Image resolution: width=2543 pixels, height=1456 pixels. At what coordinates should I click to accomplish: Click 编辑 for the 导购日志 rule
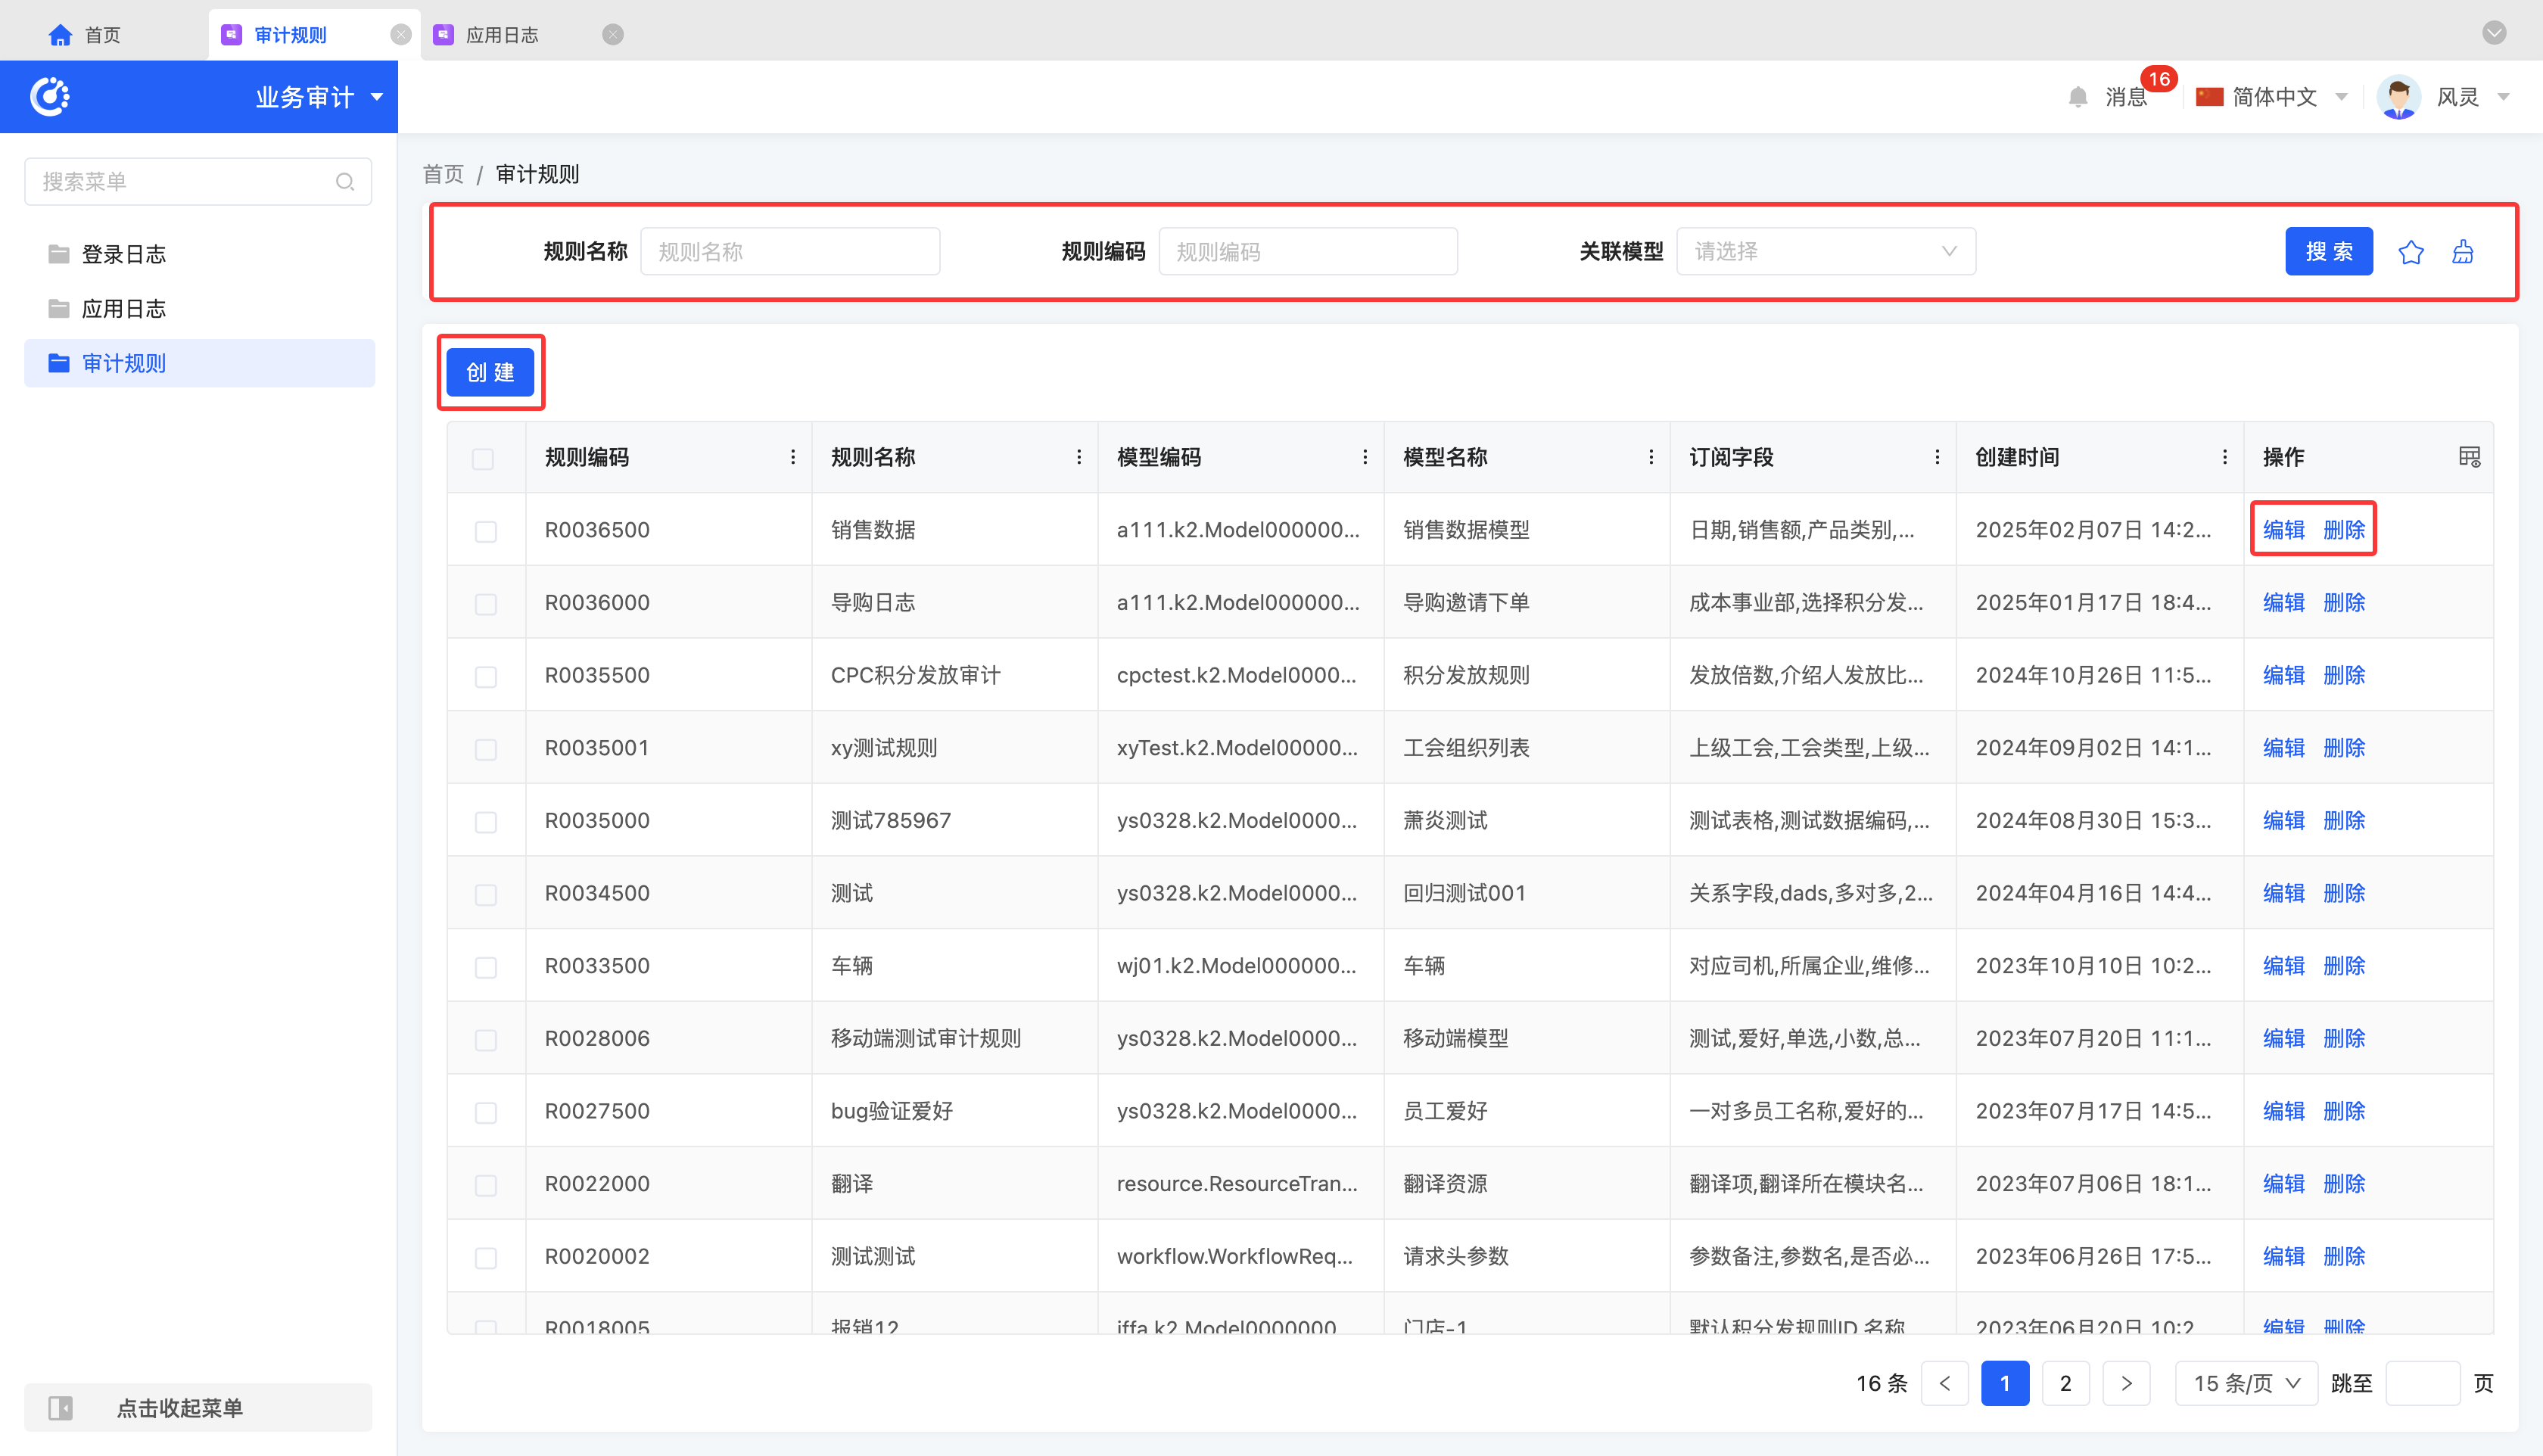click(2283, 602)
